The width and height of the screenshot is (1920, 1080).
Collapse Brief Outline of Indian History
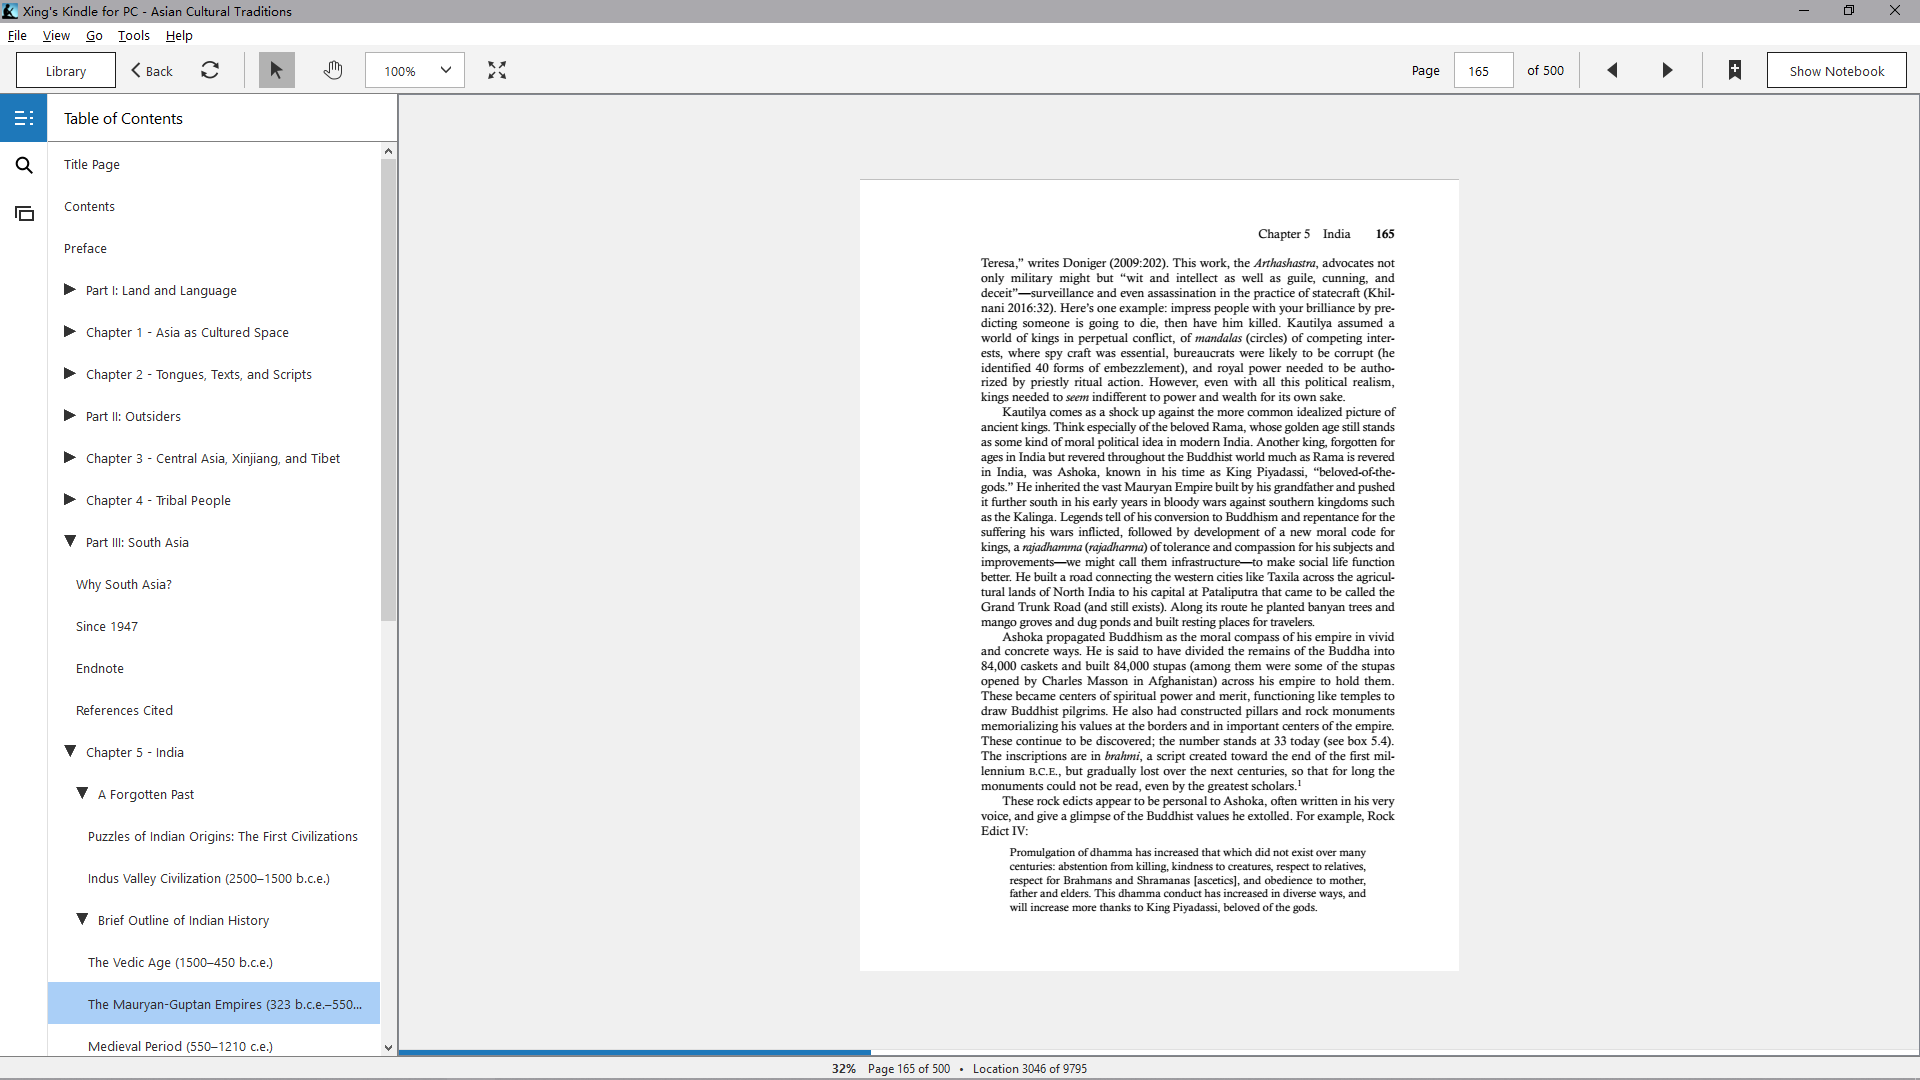click(x=82, y=920)
